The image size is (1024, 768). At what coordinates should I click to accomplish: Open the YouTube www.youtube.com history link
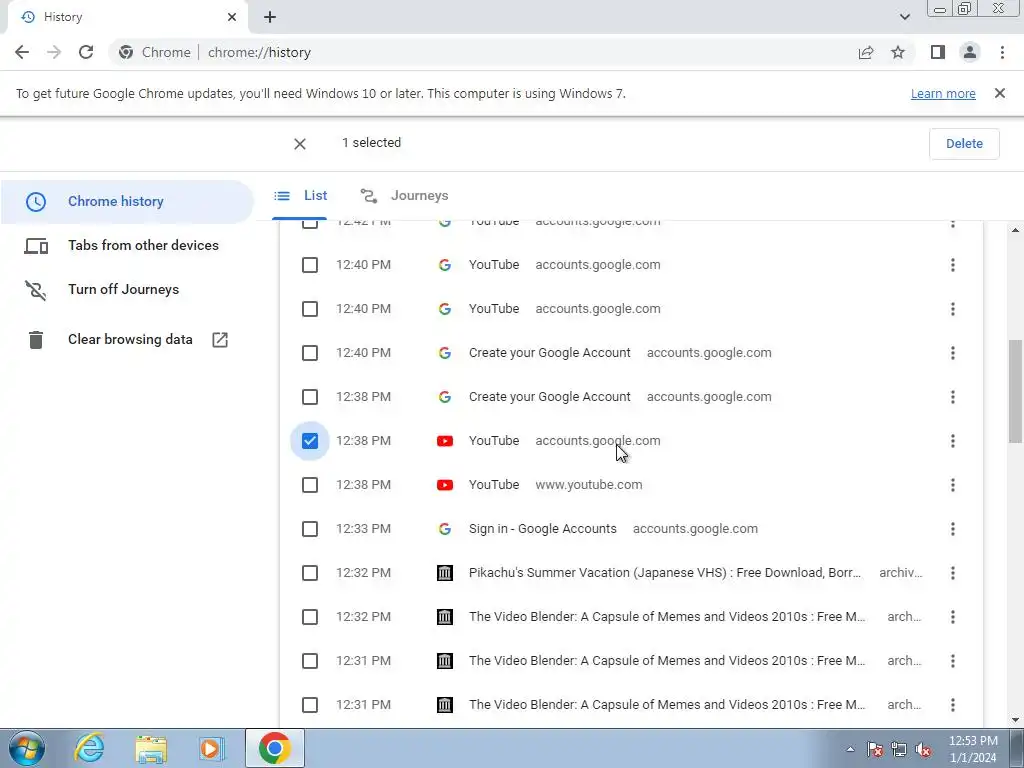494,485
